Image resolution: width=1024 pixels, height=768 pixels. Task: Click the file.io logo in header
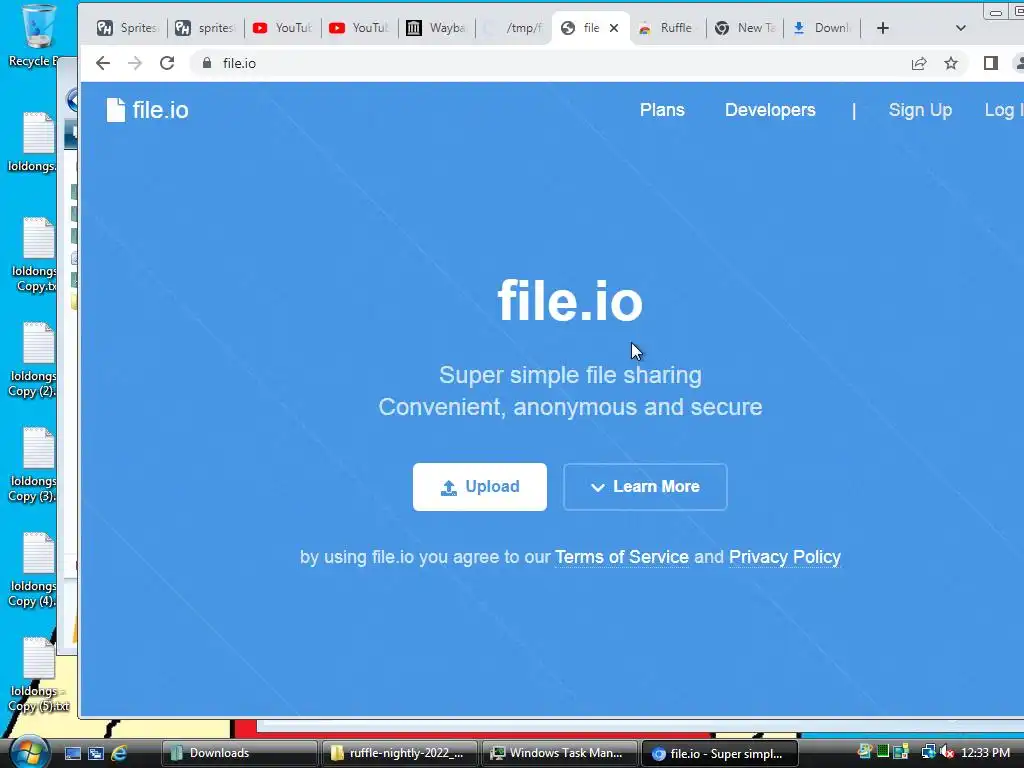(x=148, y=110)
